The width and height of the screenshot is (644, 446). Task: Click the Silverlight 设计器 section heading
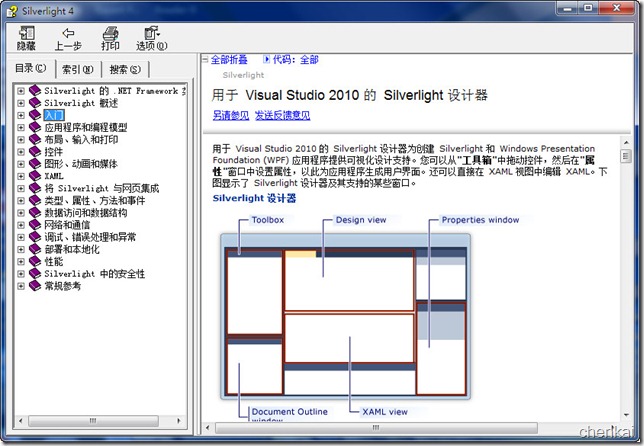click(254, 198)
